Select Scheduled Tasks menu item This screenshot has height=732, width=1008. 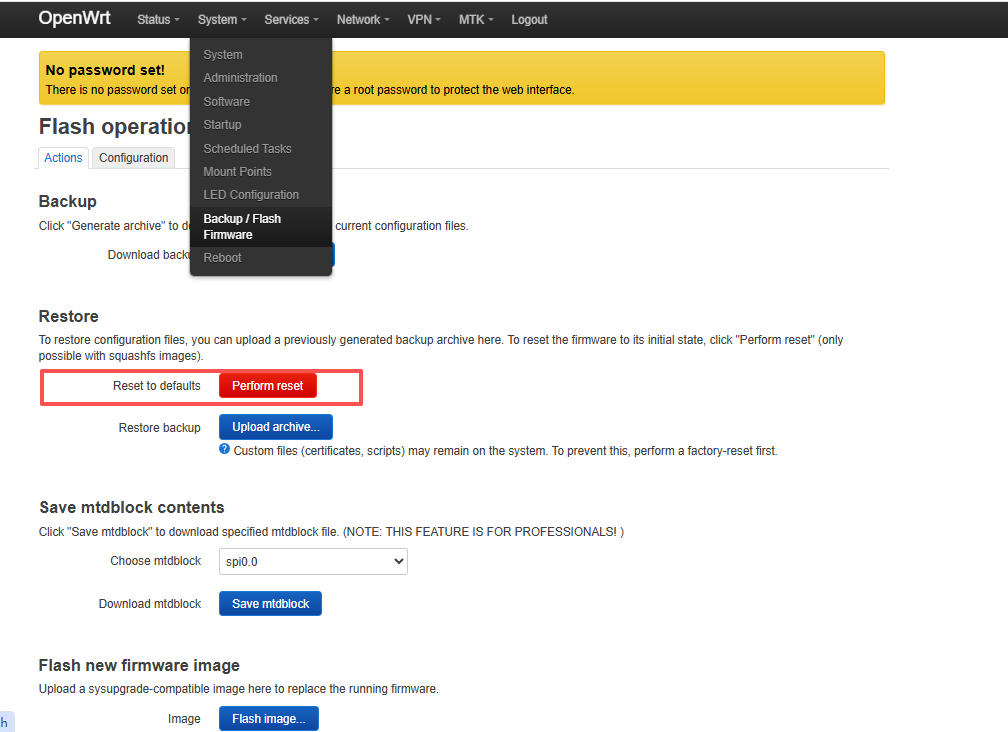pos(247,149)
